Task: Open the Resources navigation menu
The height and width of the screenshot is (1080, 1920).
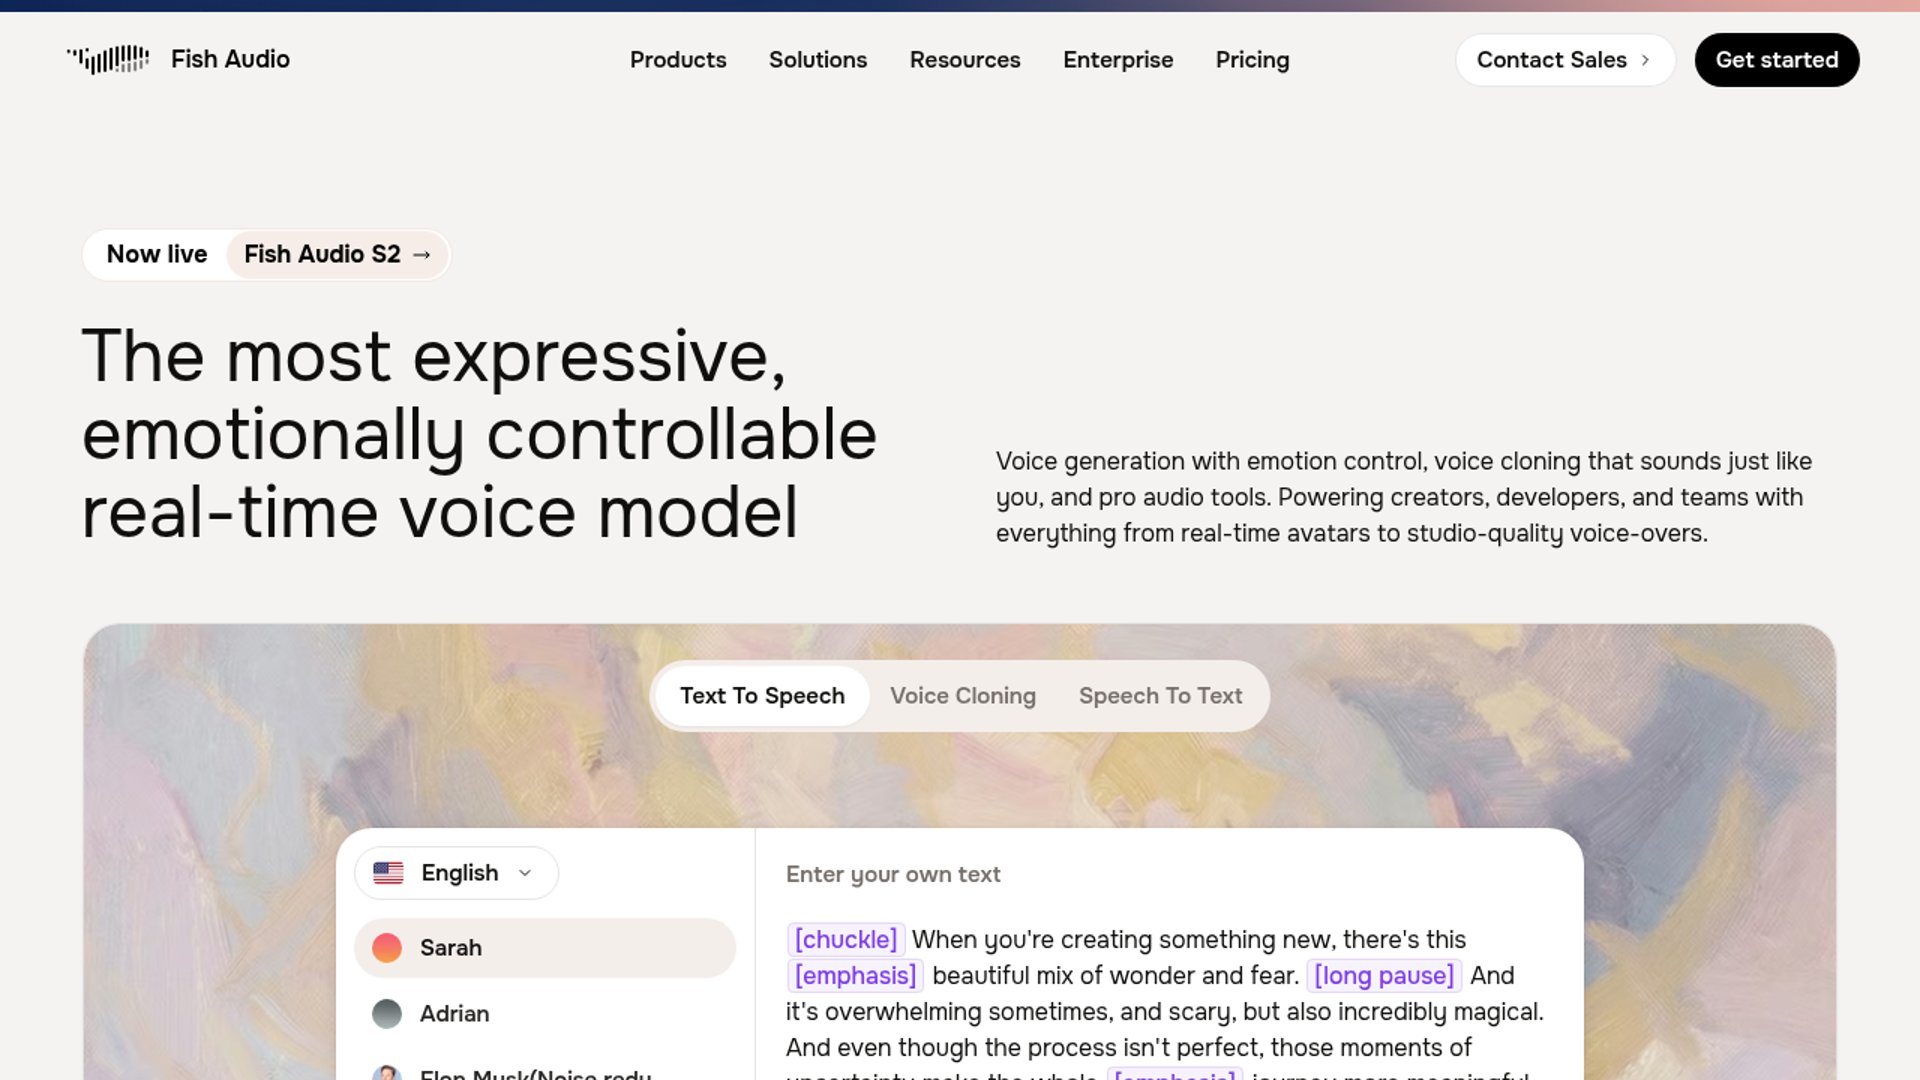Action: [964, 60]
